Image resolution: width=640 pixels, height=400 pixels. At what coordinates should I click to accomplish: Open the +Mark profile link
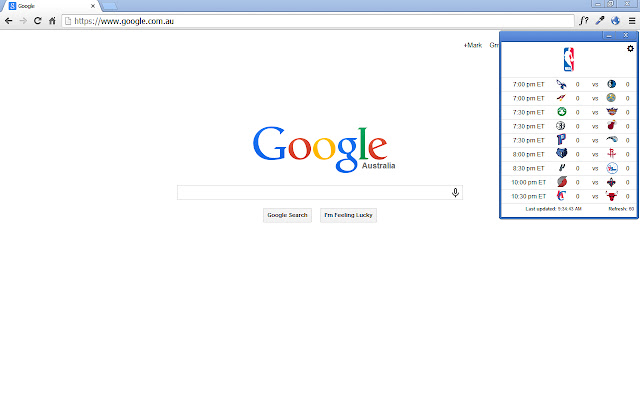(x=473, y=45)
